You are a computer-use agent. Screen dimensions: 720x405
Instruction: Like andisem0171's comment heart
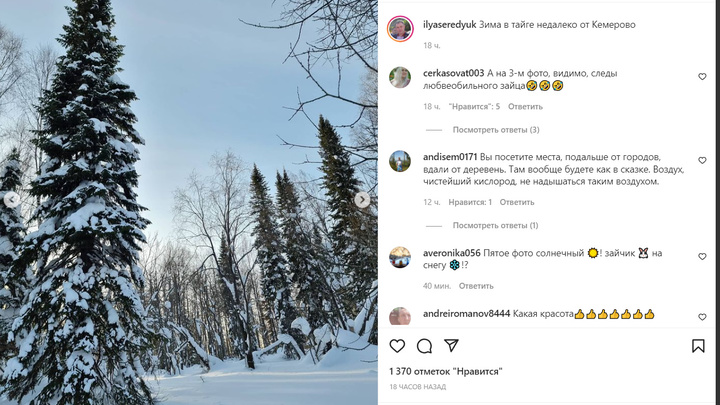(702, 160)
